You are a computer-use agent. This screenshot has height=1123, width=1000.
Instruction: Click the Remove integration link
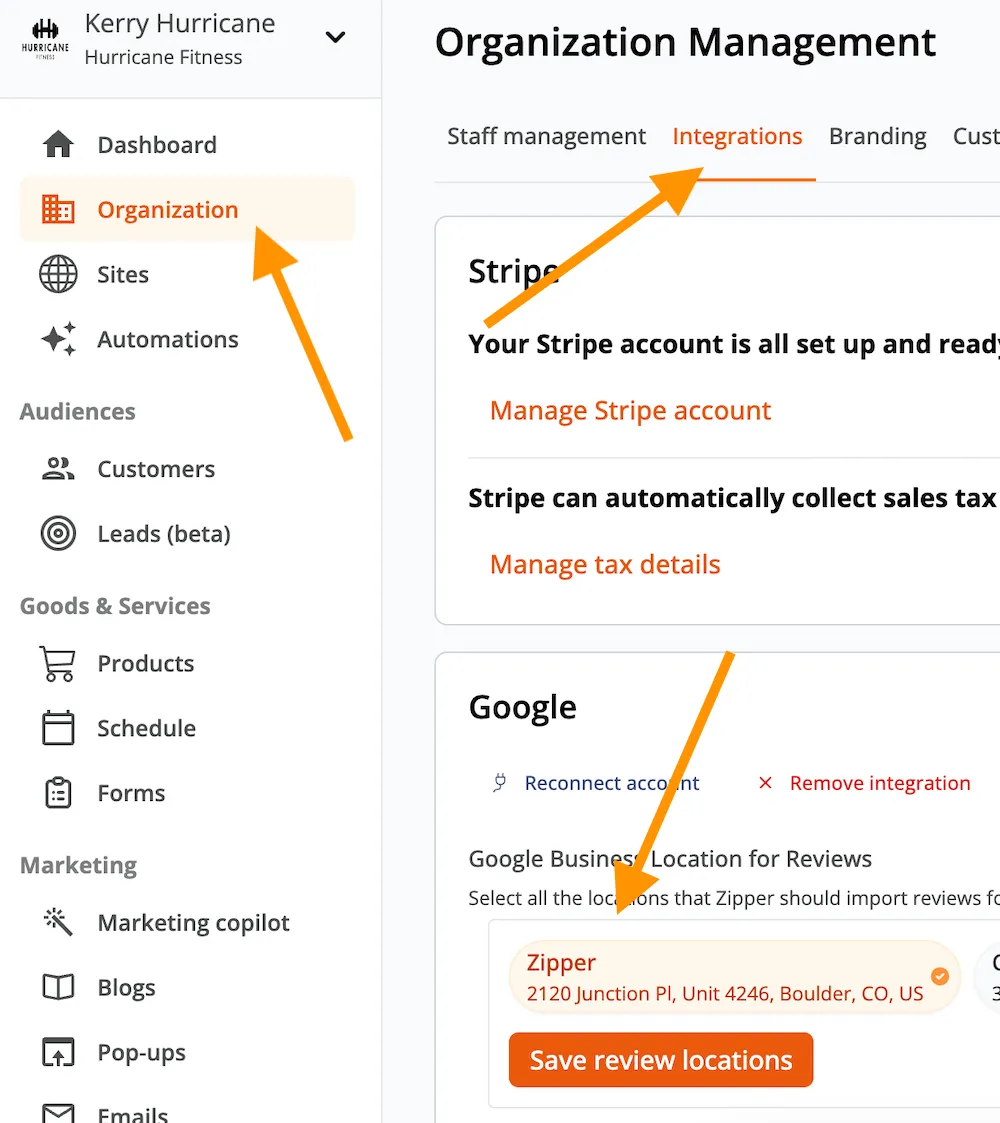(880, 783)
